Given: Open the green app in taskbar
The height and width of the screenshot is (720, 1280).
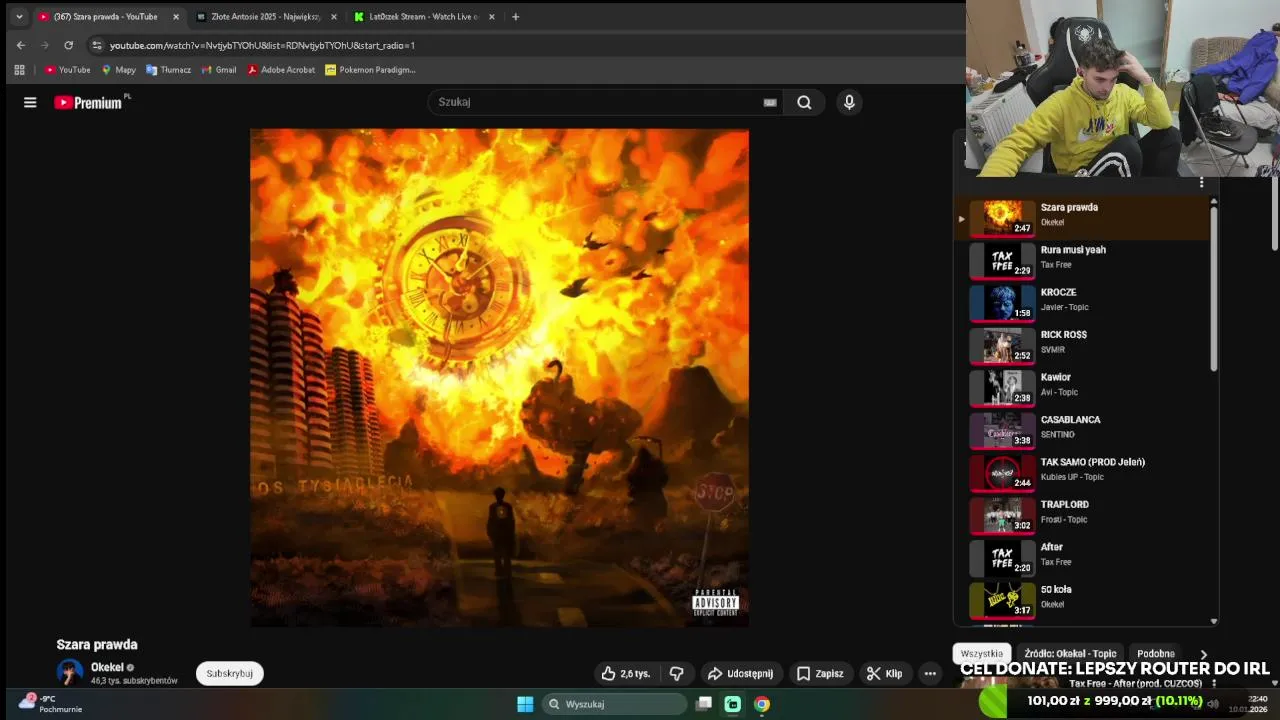Looking at the screenshot, I should coord(733,704).
